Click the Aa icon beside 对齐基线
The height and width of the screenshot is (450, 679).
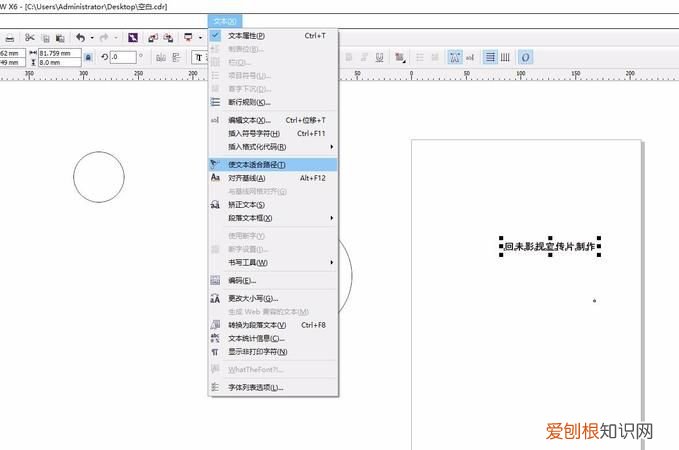point(215,178)
